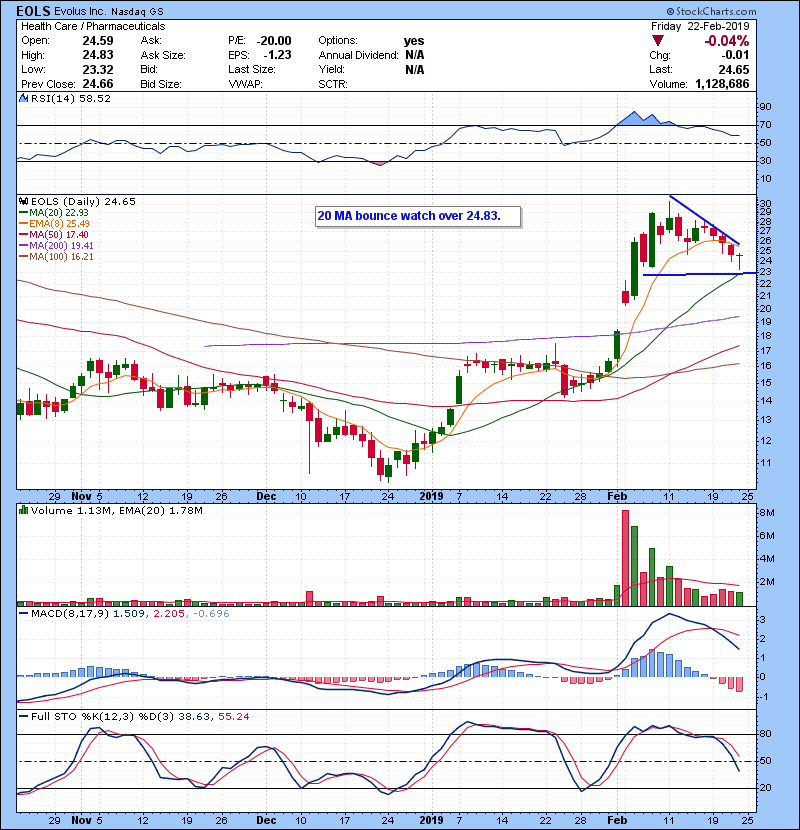The image size is (800, 830).
Task: Click the EOLS ticker symbol in the title
Action: [x=33, y=11]
